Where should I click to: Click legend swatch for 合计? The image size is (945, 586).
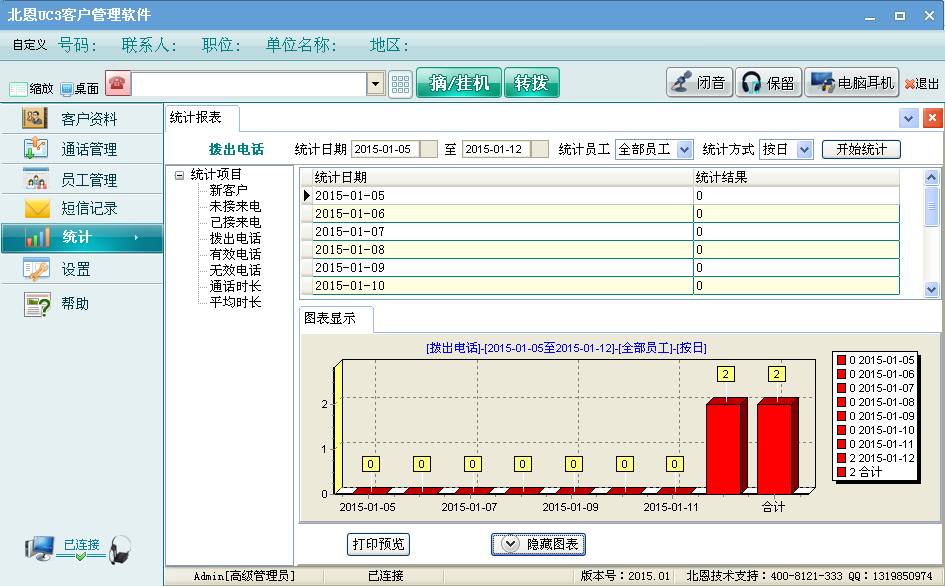pyautogui.click(x=841, y=472)
